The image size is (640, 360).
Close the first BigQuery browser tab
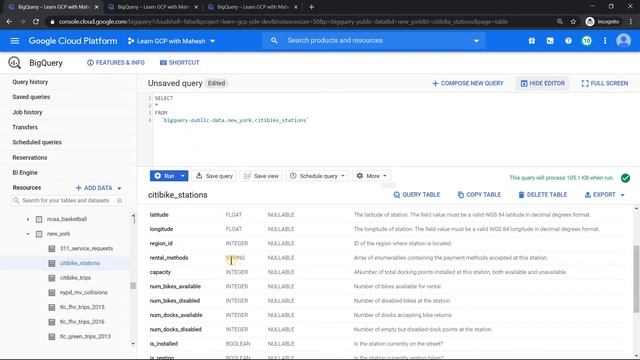[97, 7]
